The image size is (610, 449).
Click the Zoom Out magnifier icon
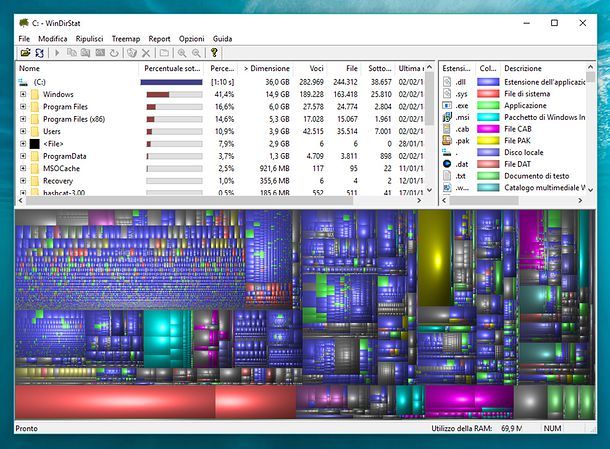tap(196, 53)
